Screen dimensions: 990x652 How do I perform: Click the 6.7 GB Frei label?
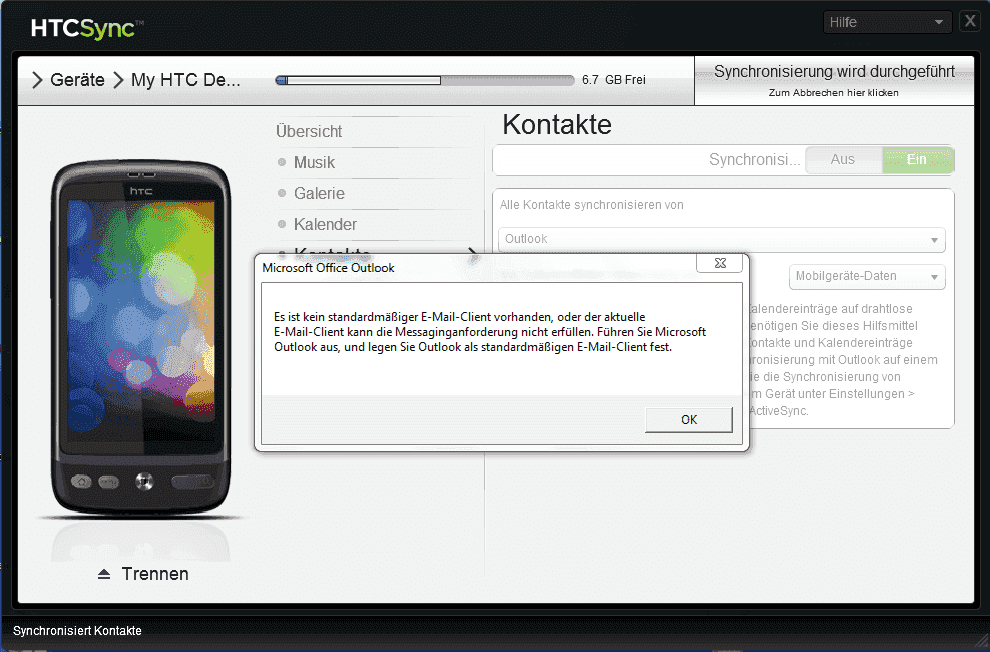[614, 80]
